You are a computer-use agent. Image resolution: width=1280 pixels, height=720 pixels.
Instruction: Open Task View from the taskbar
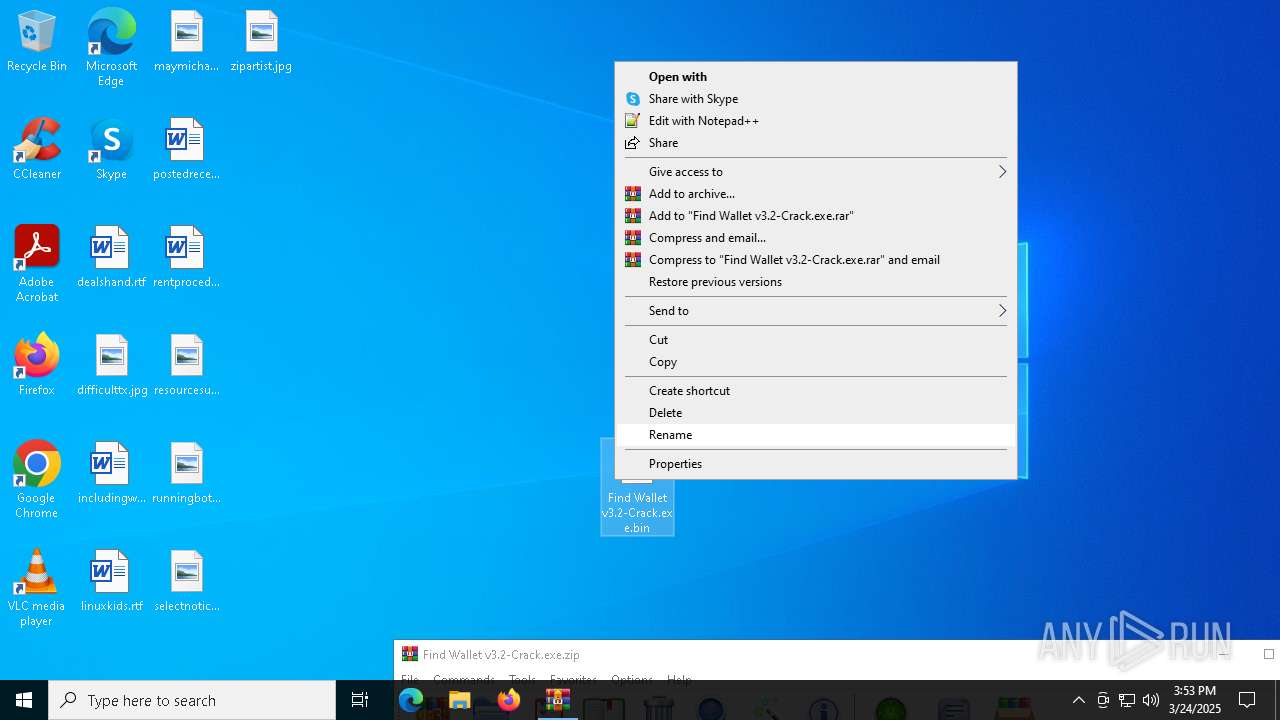[x=360, y=700]
